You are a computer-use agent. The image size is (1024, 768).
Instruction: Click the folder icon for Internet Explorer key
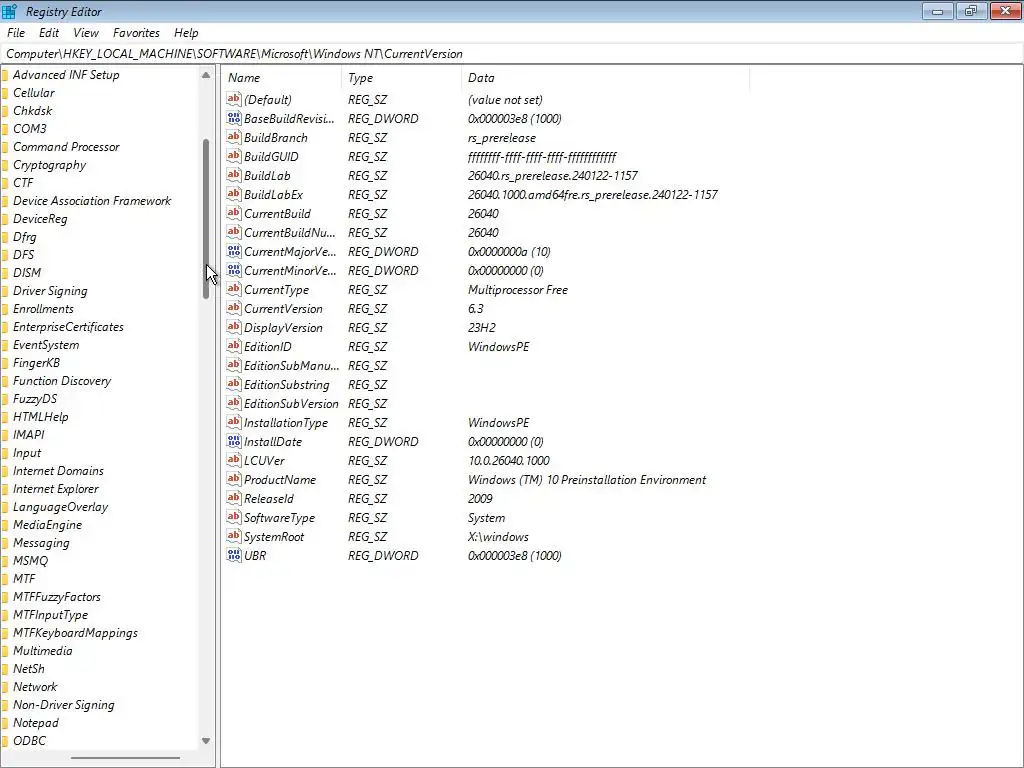pos(5,489)
